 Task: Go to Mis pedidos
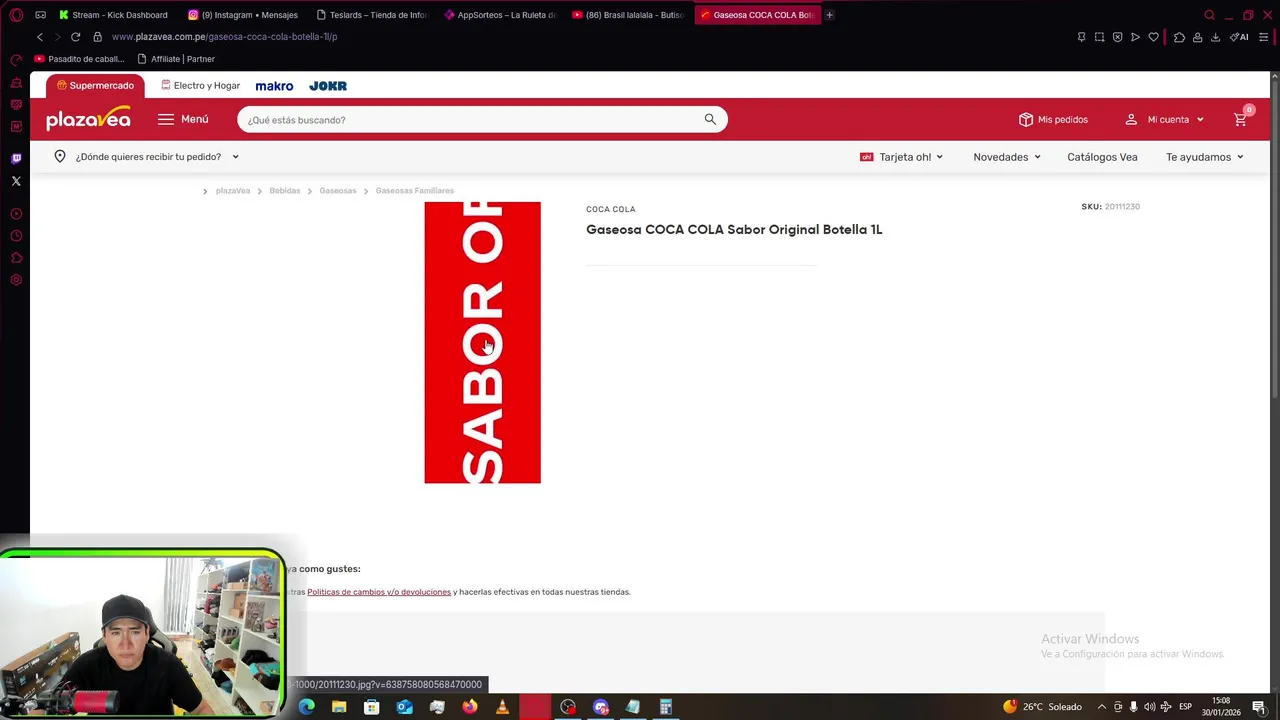1053,119
